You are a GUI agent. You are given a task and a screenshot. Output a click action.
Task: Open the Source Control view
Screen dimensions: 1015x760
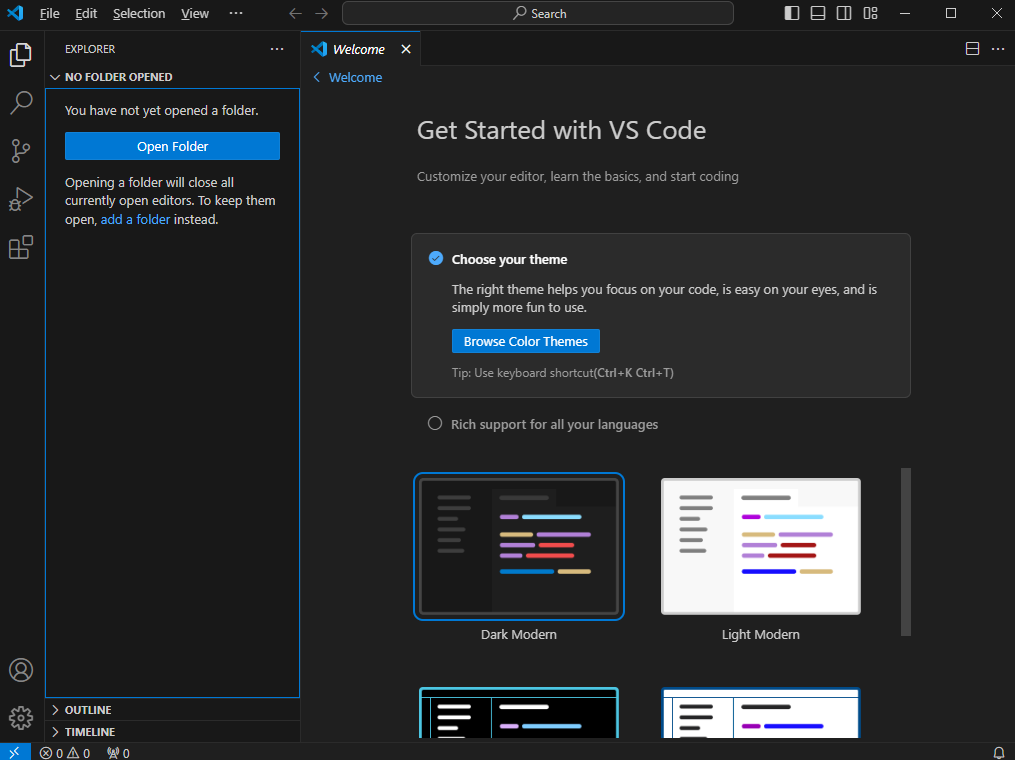[x=21, y=151]
